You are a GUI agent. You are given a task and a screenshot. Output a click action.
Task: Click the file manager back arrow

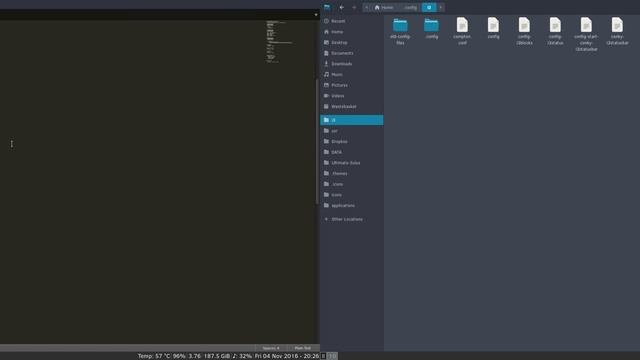coord(342,7)
